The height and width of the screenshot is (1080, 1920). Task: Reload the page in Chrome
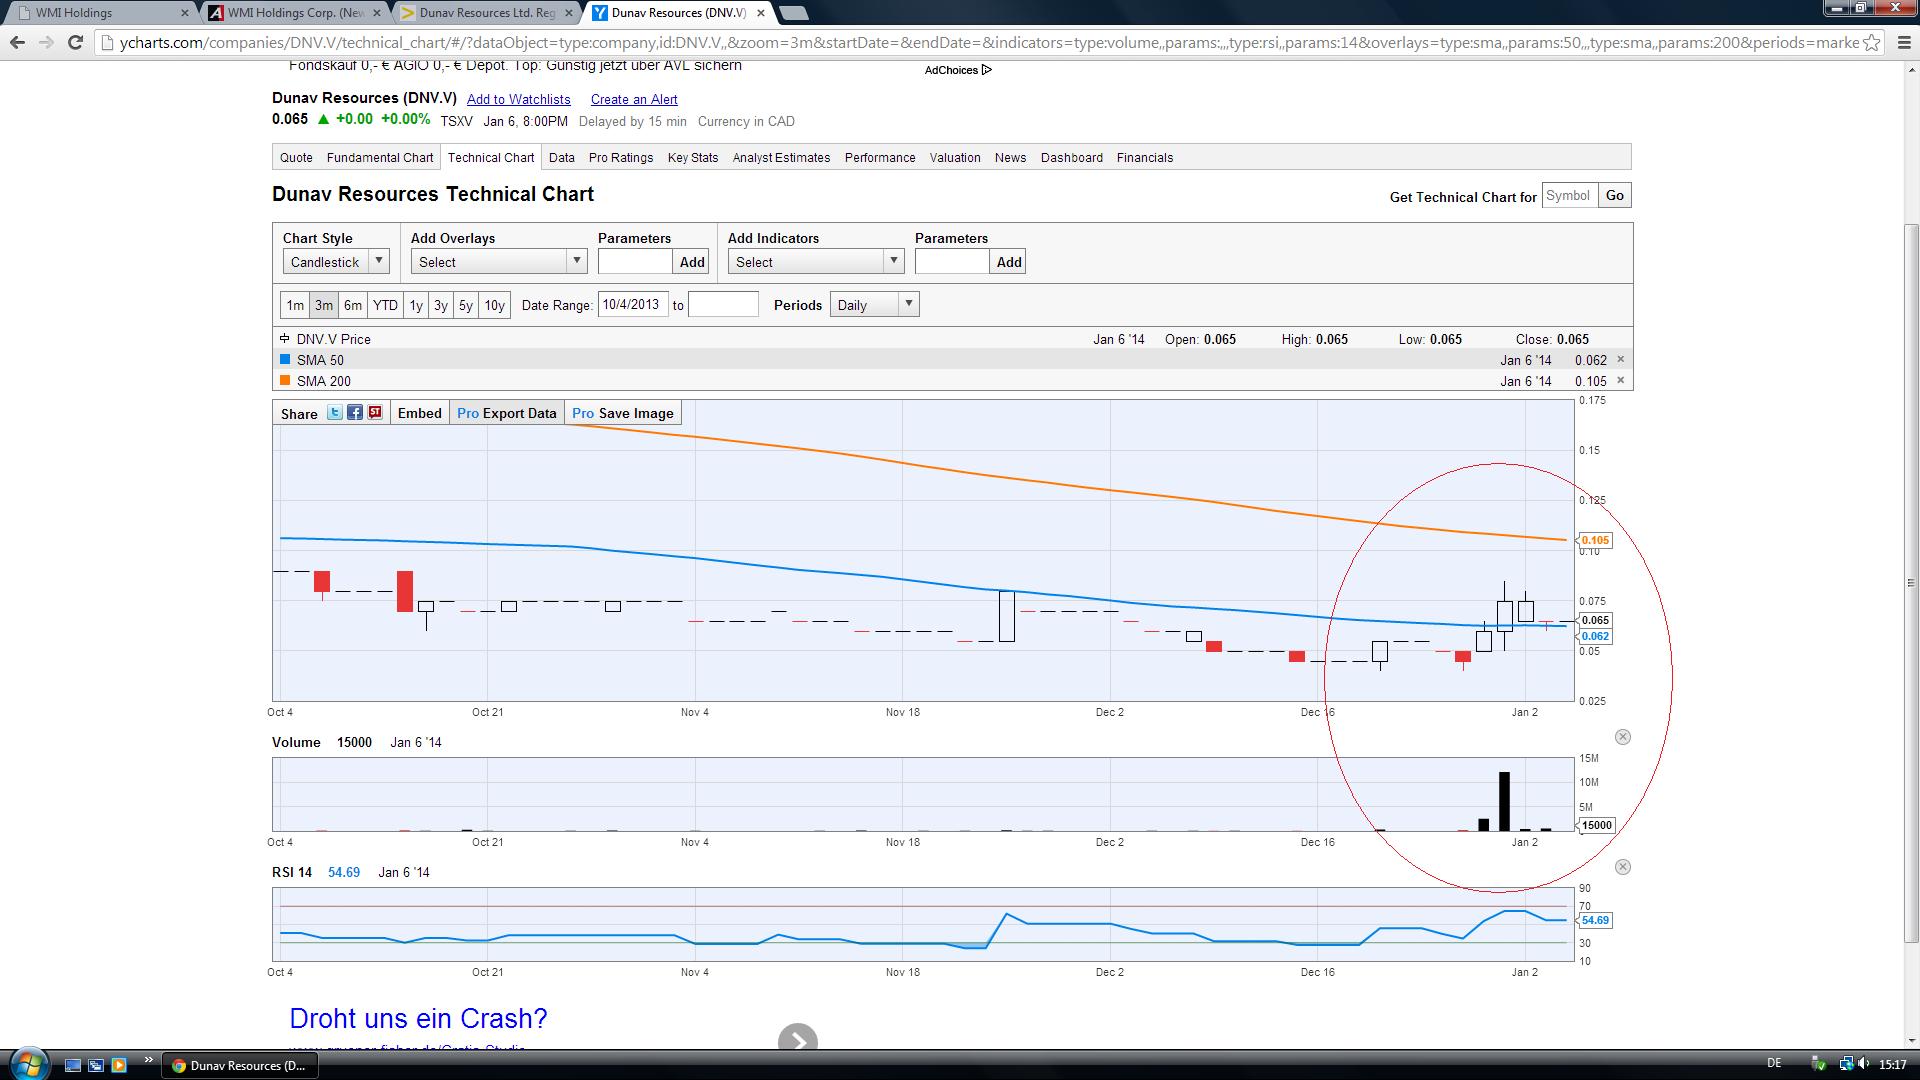pos(75,42)
